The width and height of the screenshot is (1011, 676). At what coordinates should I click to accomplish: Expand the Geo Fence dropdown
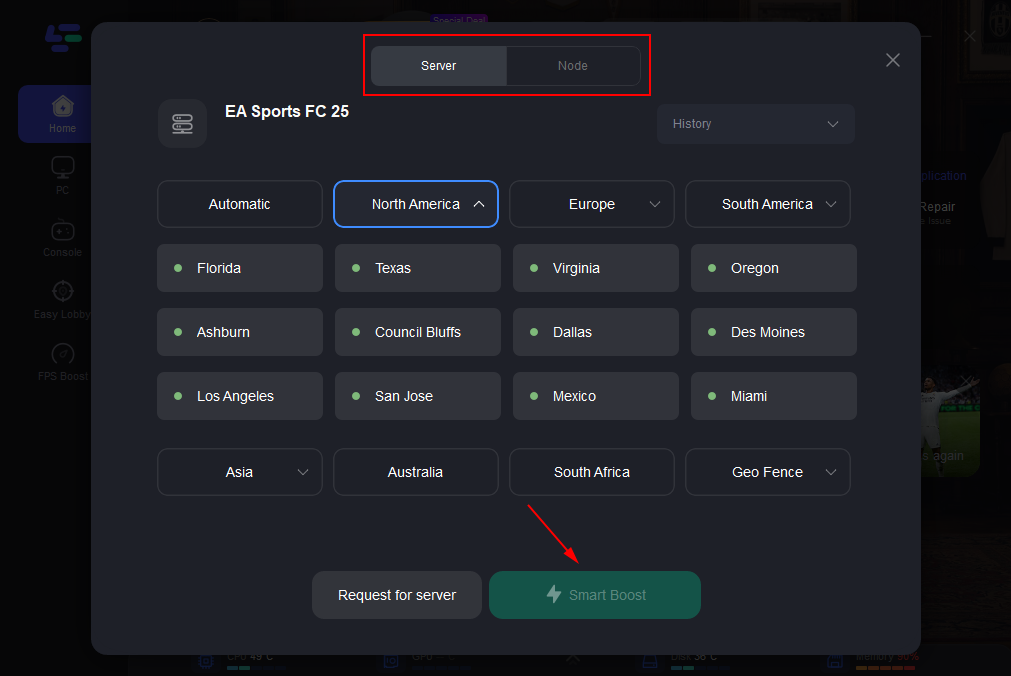(x=768, y=472)
